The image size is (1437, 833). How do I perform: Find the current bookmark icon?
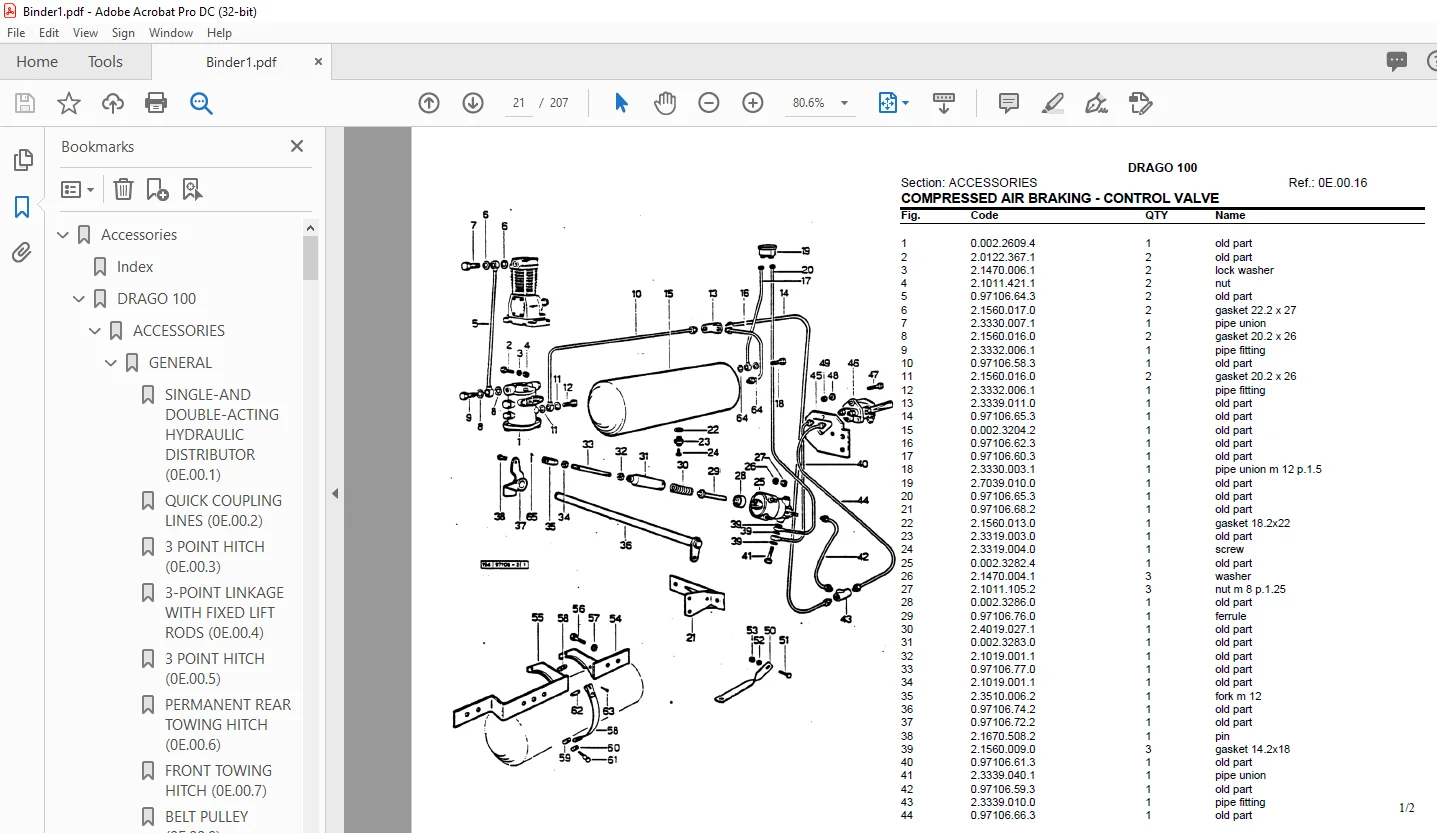click(192, 189)
